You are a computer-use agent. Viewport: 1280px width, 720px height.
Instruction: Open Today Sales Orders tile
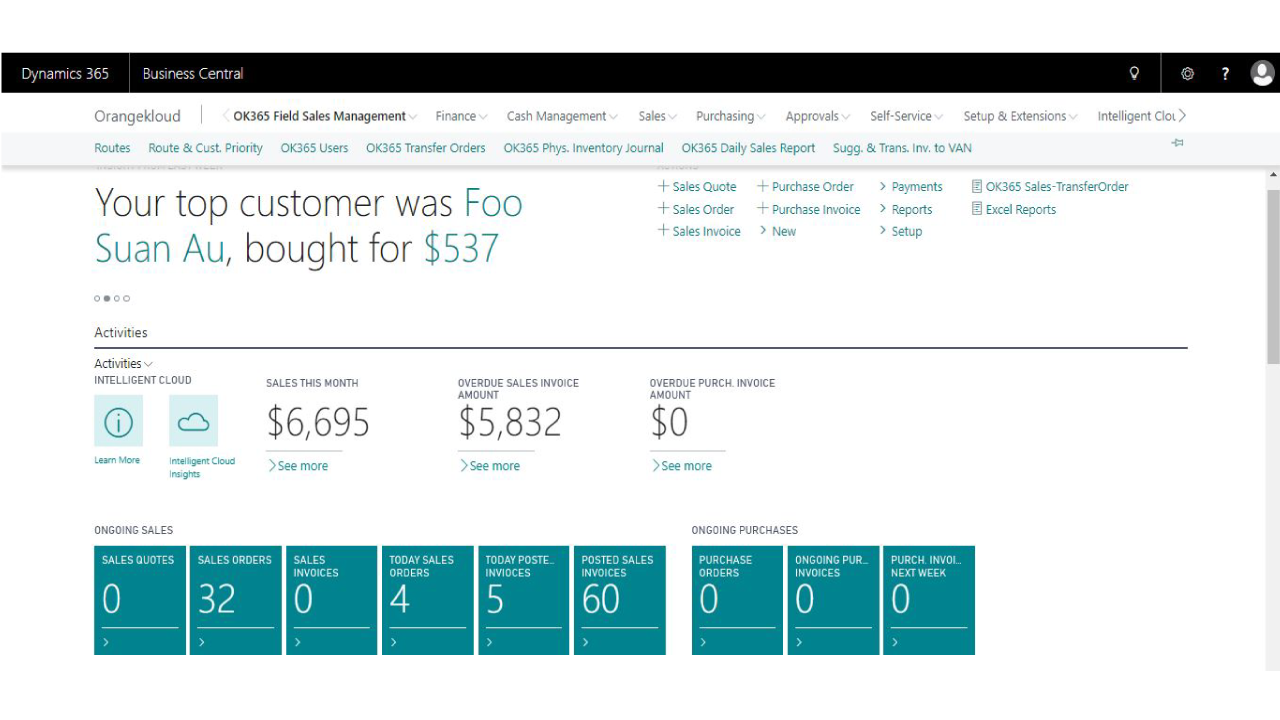[x=428, y=600]
